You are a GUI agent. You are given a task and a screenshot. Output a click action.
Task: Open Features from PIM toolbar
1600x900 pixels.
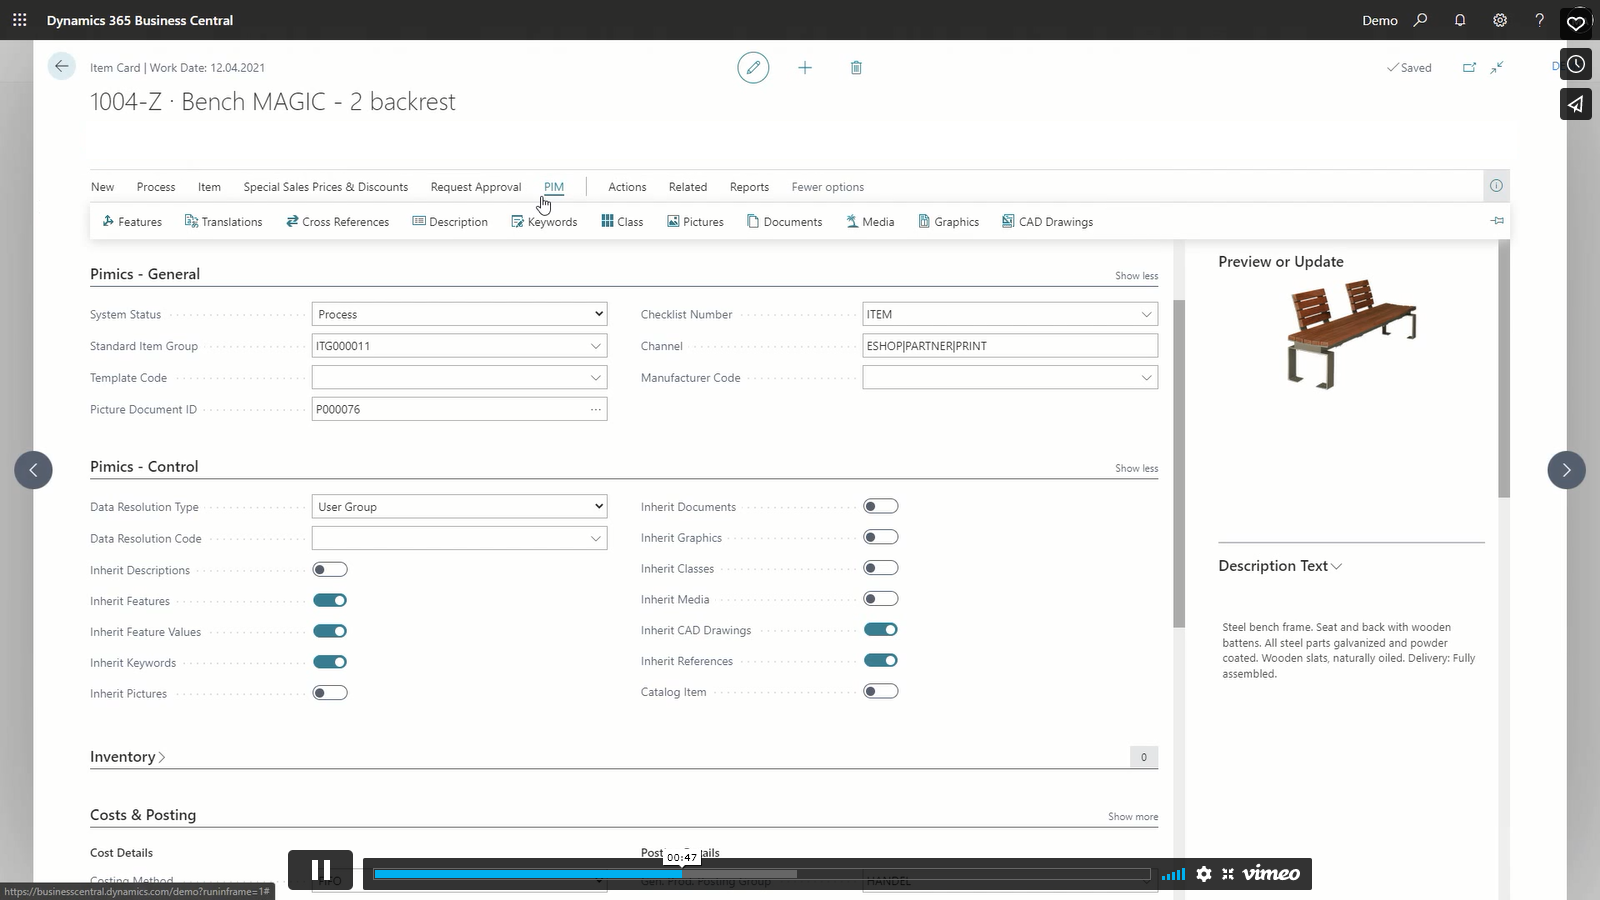coord(132,222)
